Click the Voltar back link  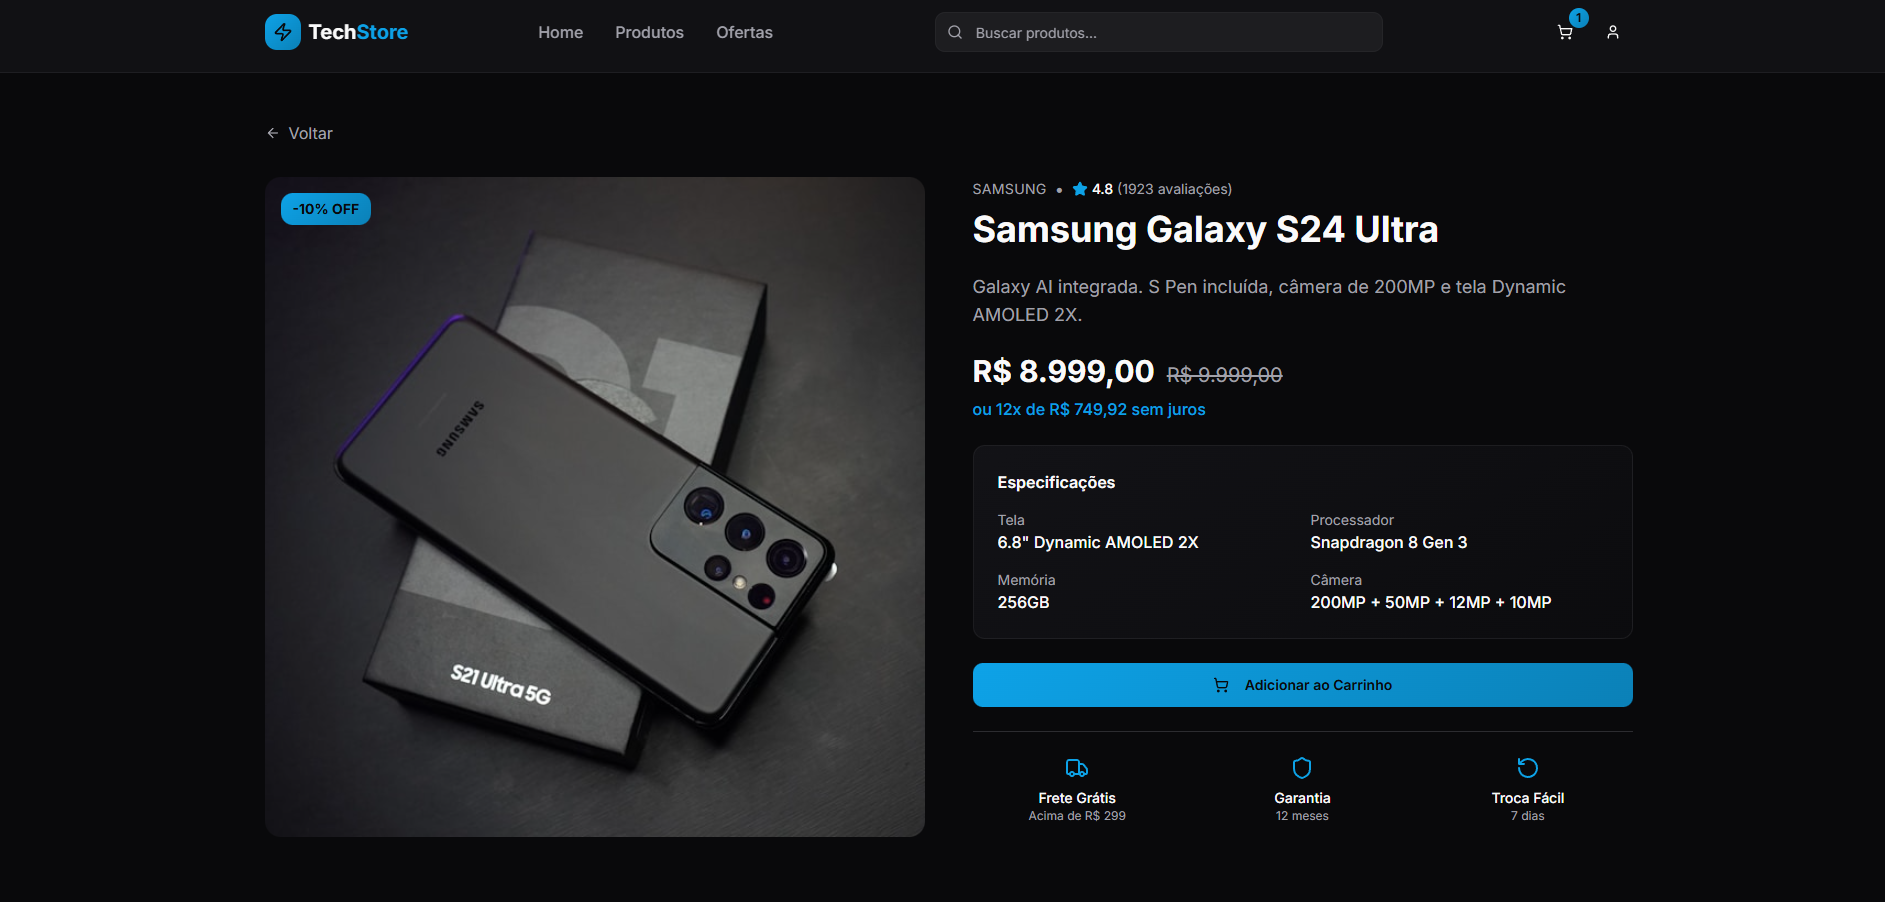click(300, 133)
